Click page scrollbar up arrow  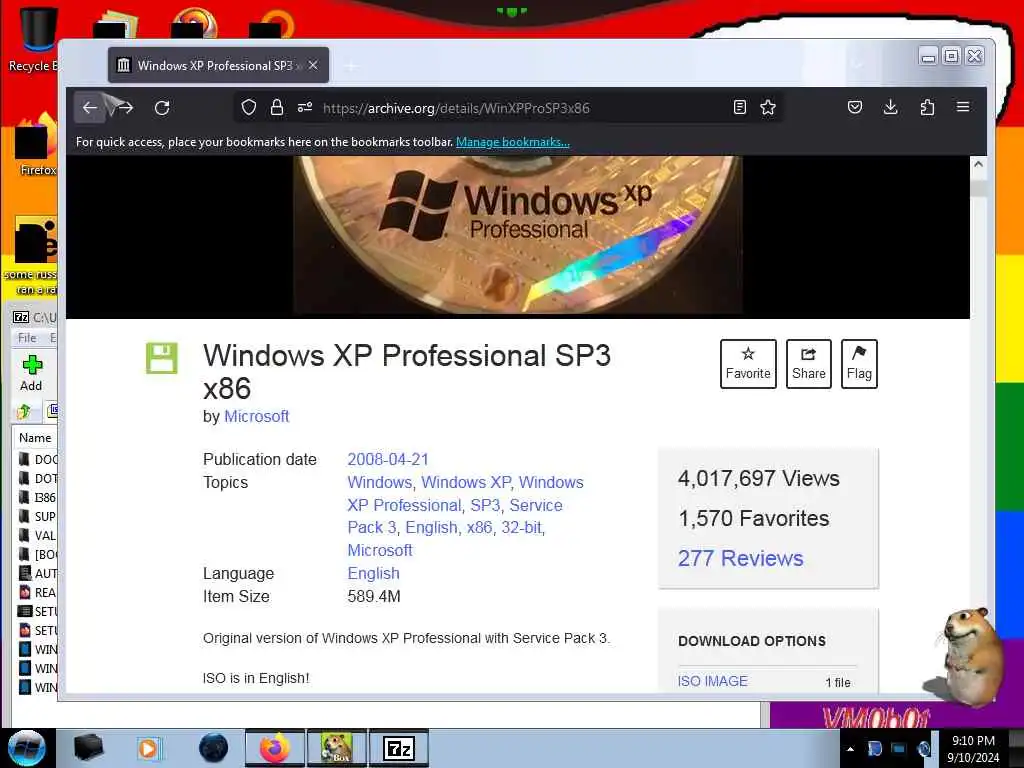[978, 165]
